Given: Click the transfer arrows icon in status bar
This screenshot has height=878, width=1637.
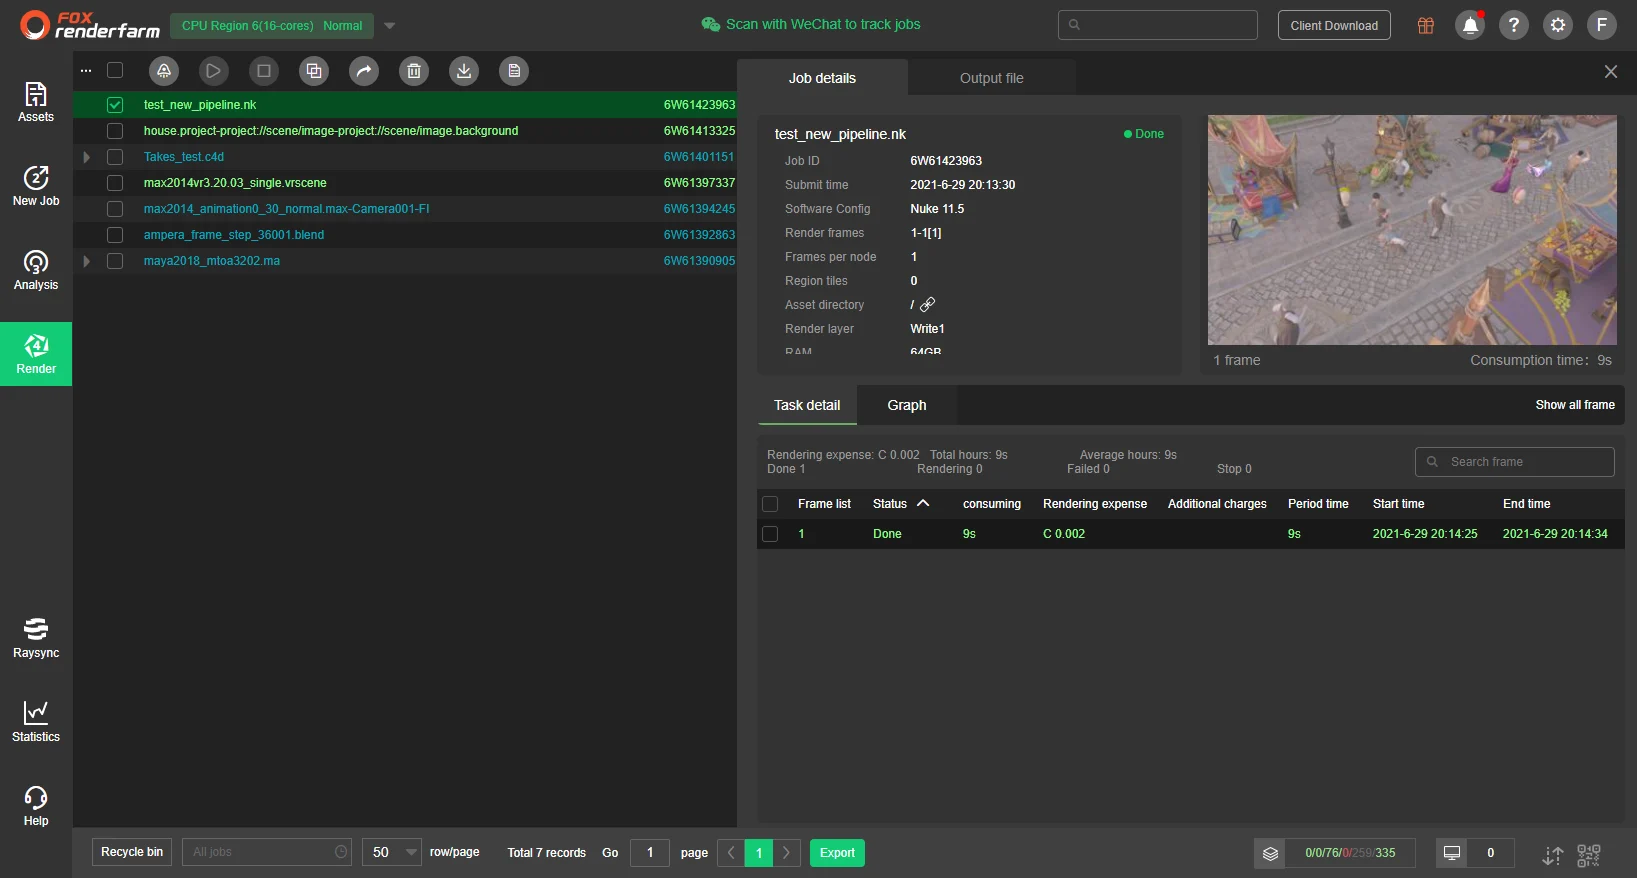Looking at the screenshot, I should 1552,855.
